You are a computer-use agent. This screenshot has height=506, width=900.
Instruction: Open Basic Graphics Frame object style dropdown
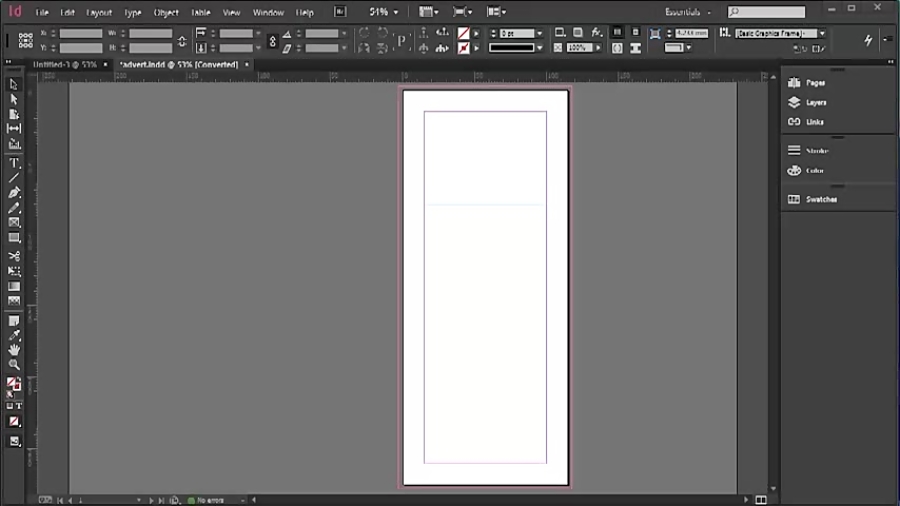pos(822,33)
